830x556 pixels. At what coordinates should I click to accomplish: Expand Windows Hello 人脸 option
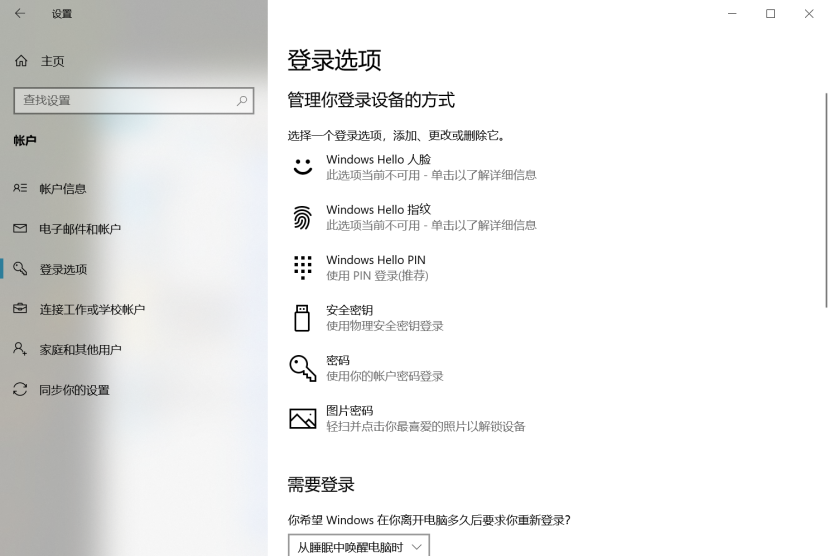[x=413, y=167]
